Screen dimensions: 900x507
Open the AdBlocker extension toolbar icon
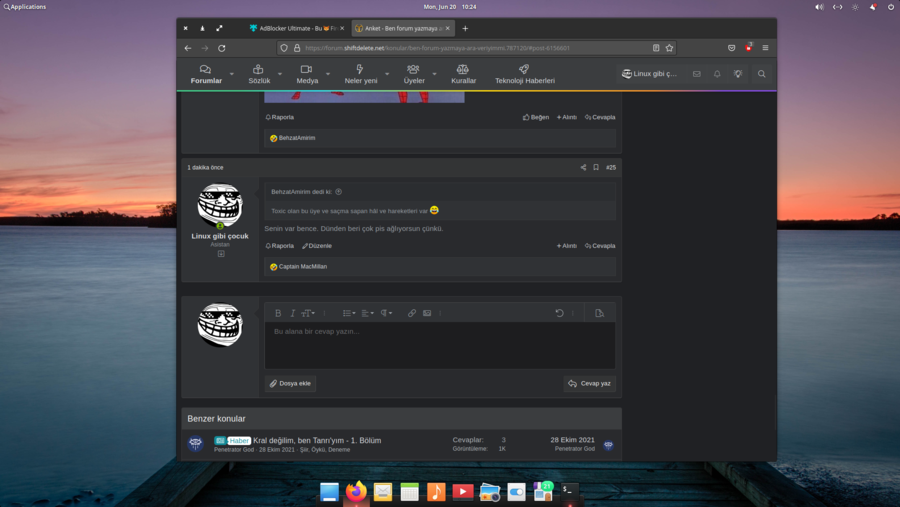pos(748,48)
